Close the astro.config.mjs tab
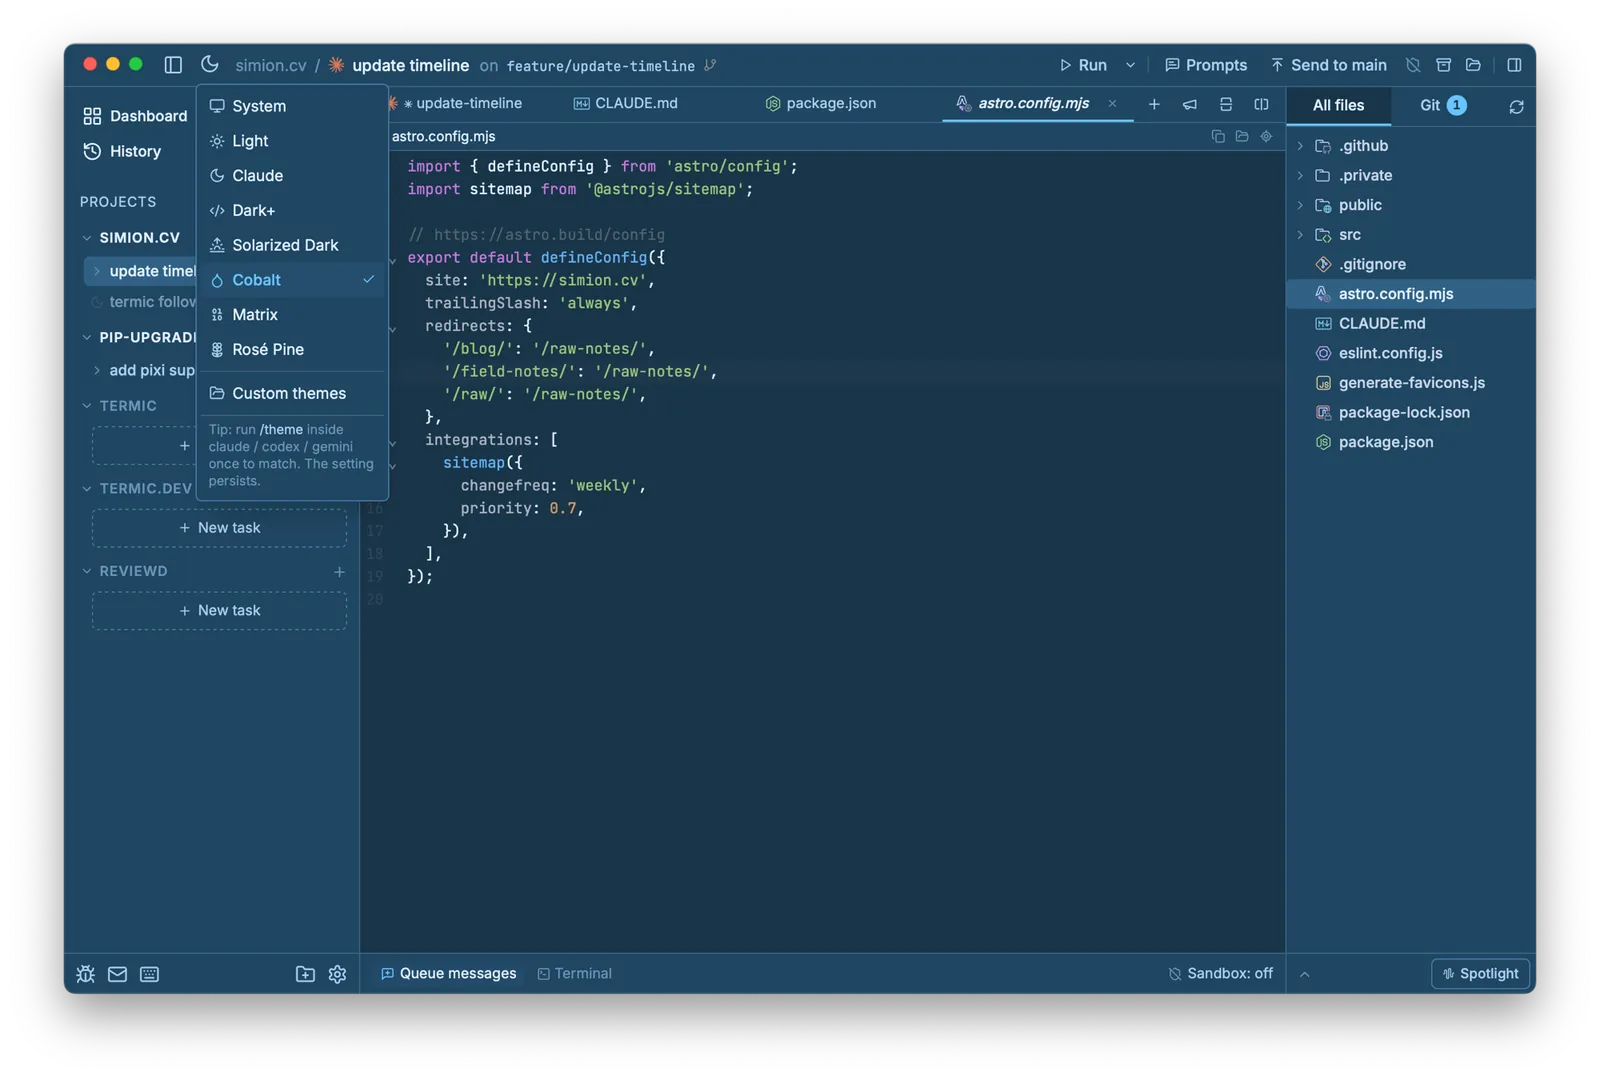 (1112, 104)
